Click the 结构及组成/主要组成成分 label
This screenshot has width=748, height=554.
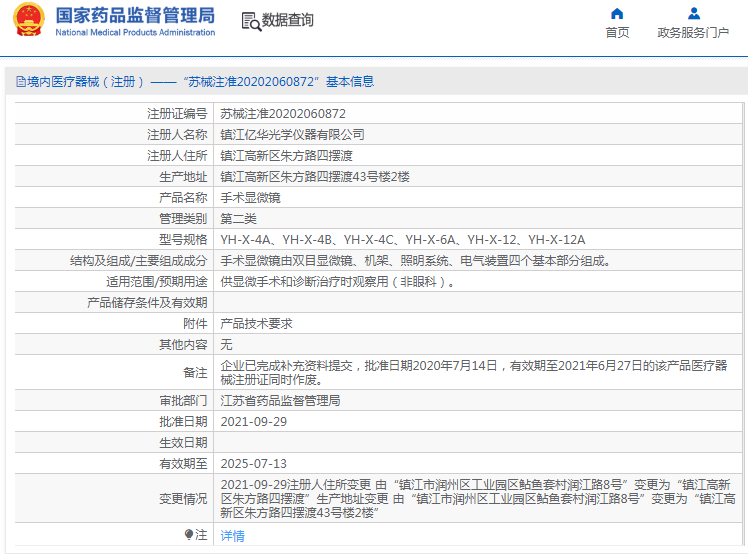(138, 261)
